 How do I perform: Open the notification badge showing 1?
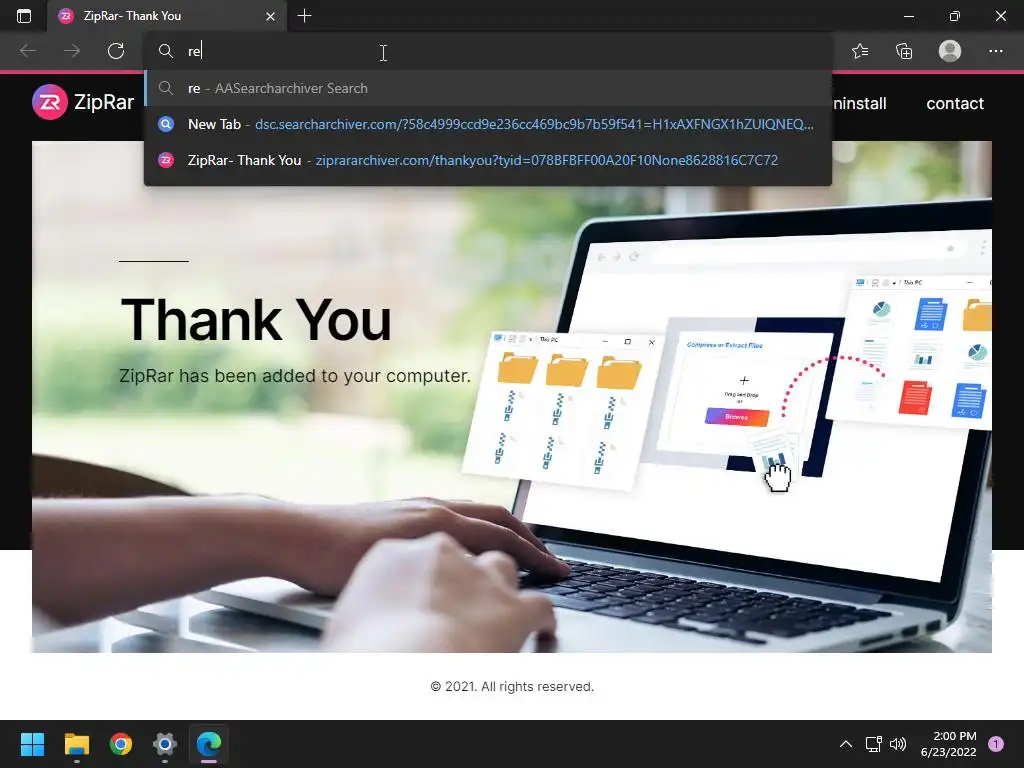pyautogui.click(x=996, y=744)
